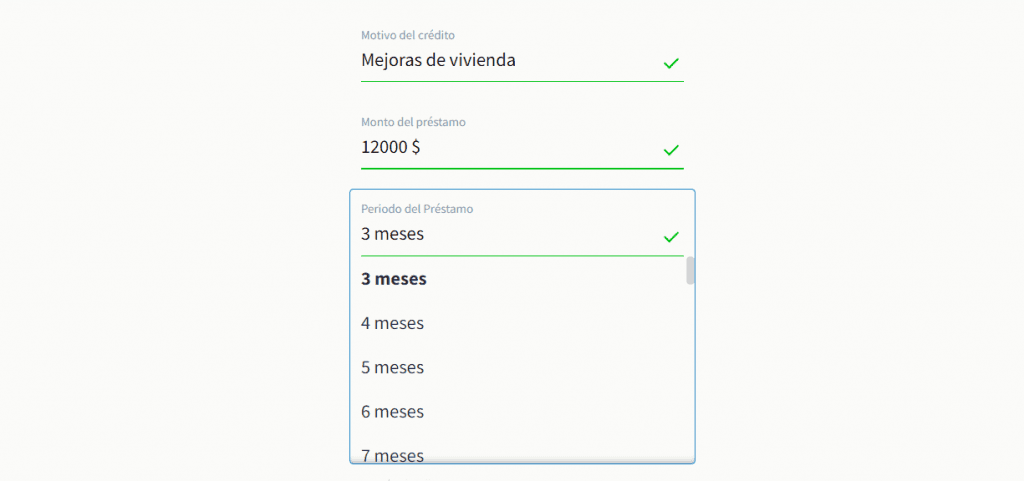1024x481 pixels.
Task: Select 6 meses in the dropdown list
Action: click(392, 411)
